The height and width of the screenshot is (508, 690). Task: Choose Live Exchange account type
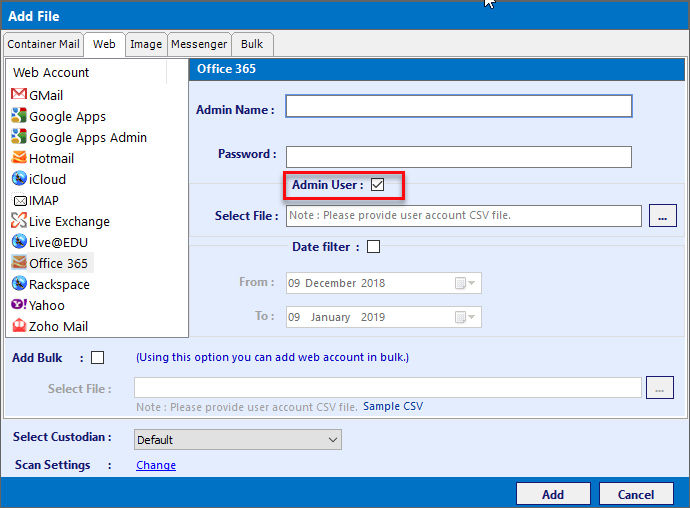[69, 221]
